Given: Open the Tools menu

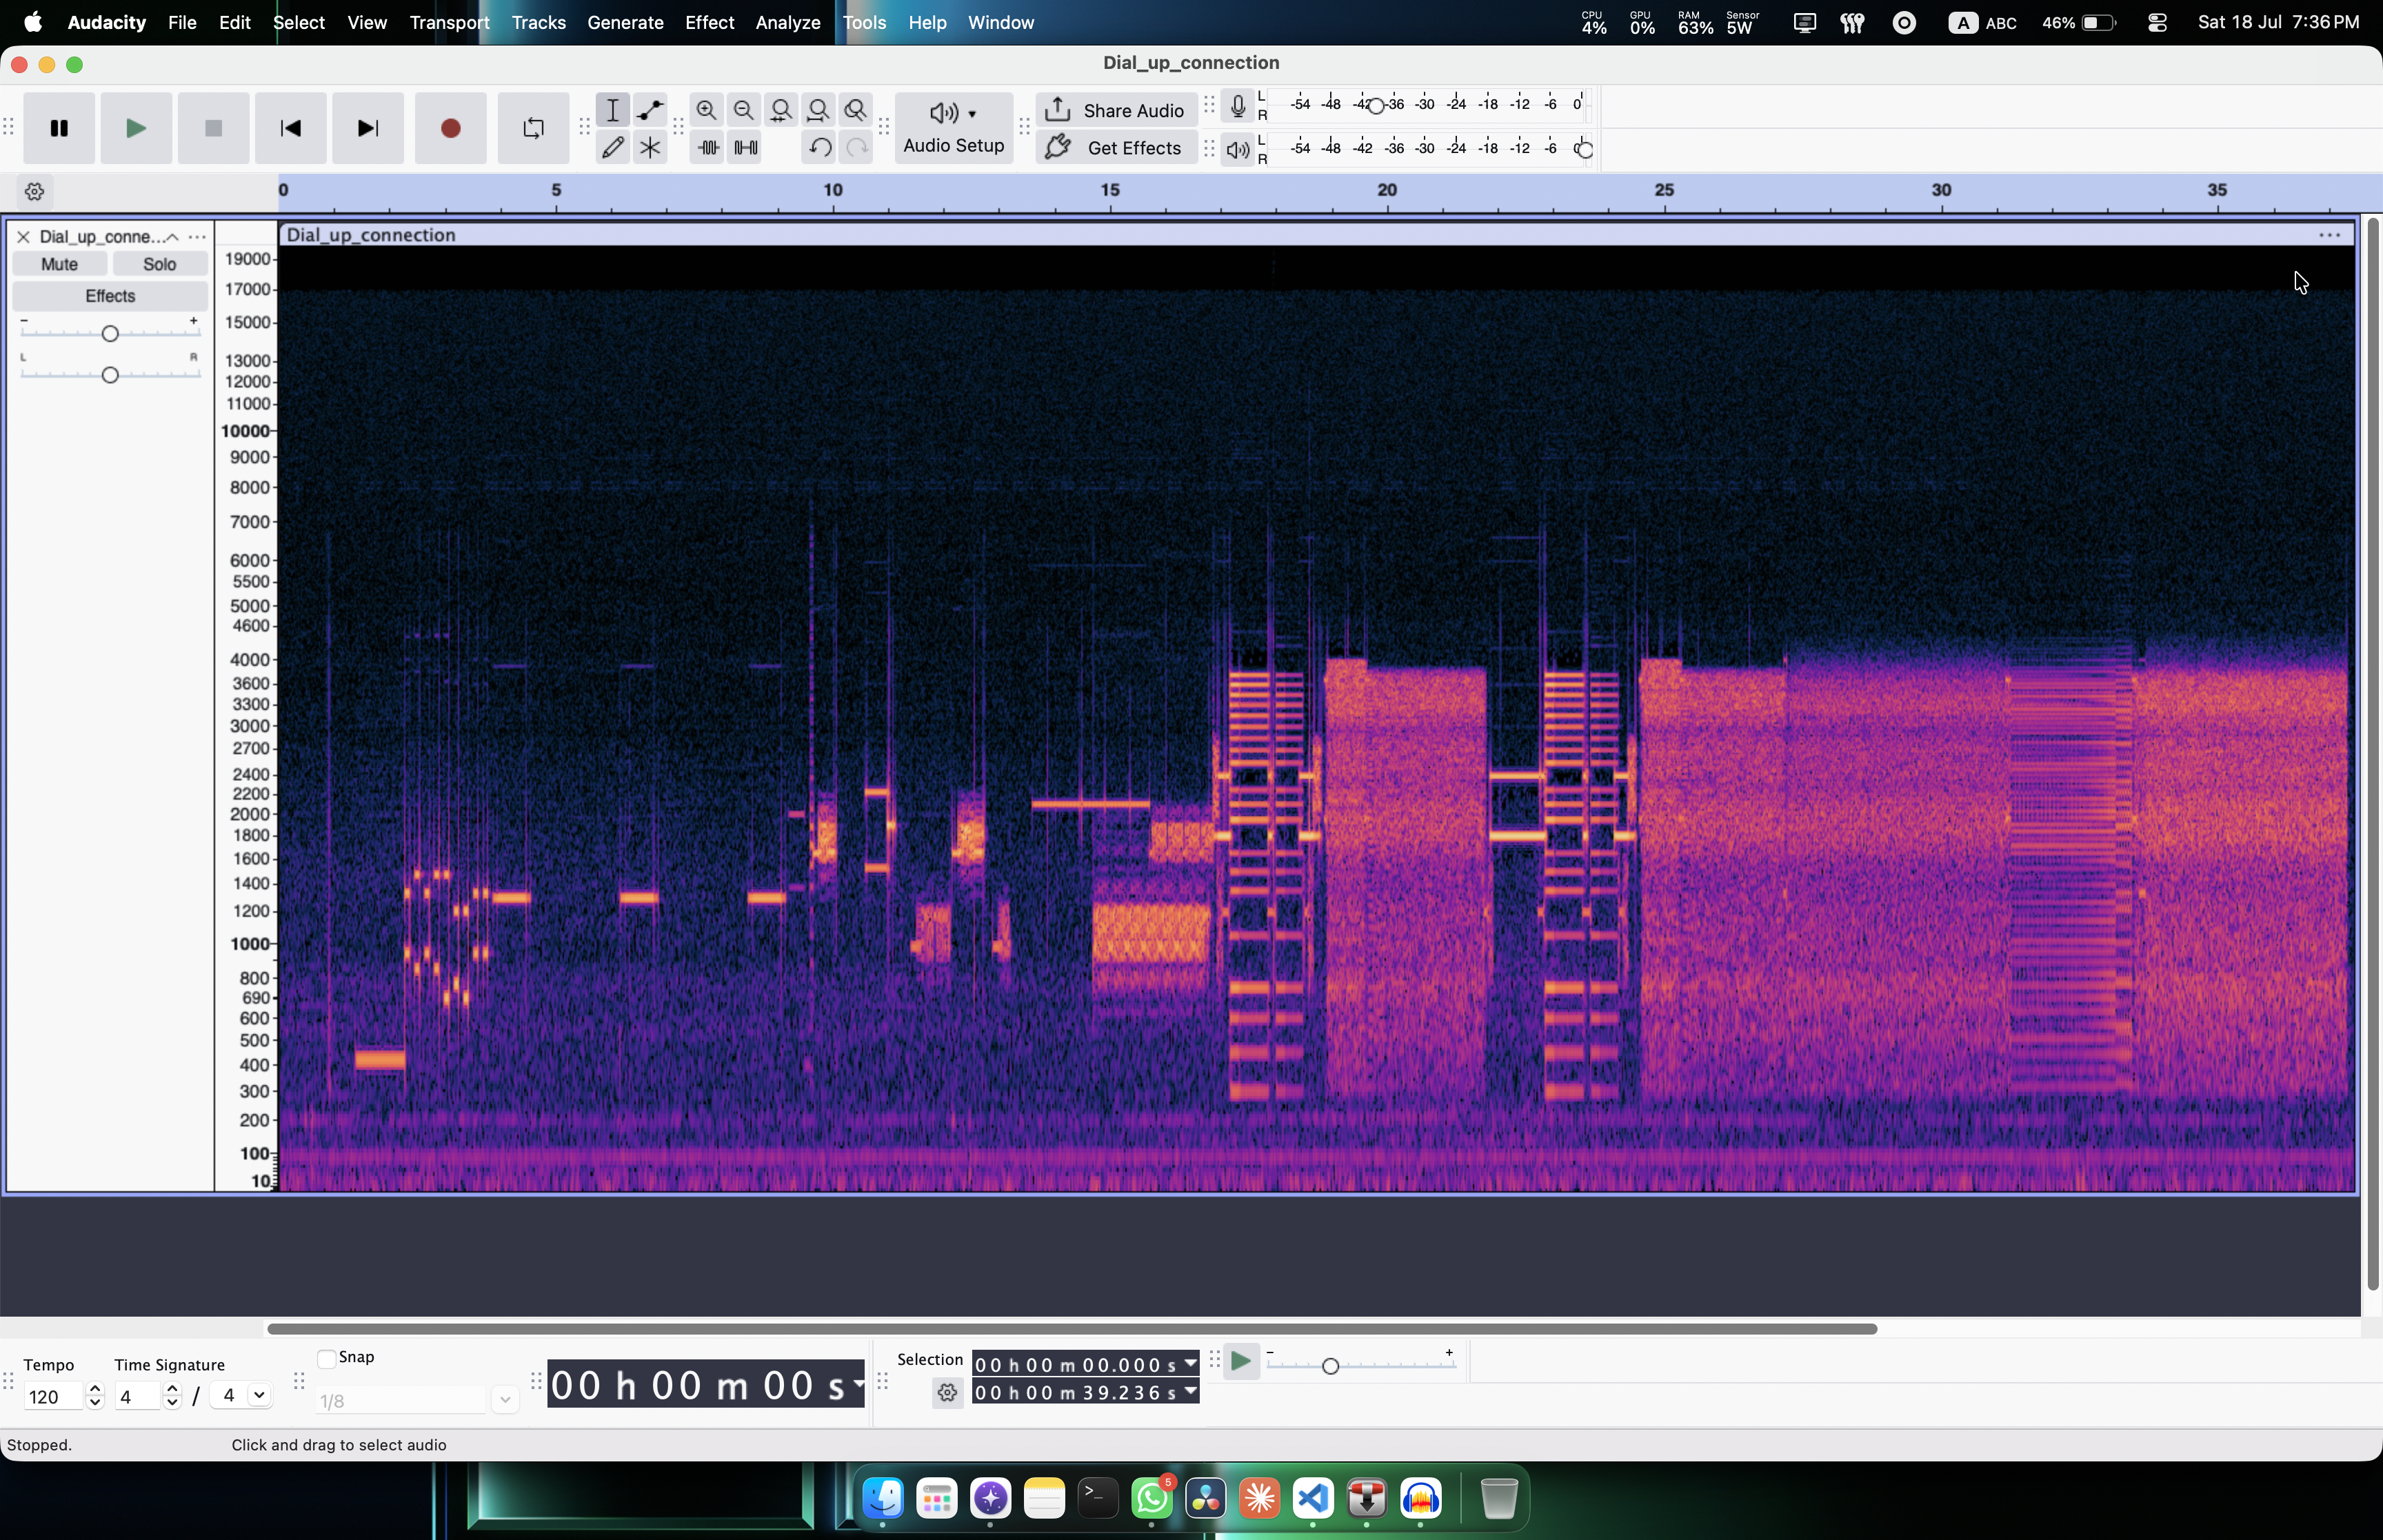Looking at the screenshot, I should click(864, 22).
